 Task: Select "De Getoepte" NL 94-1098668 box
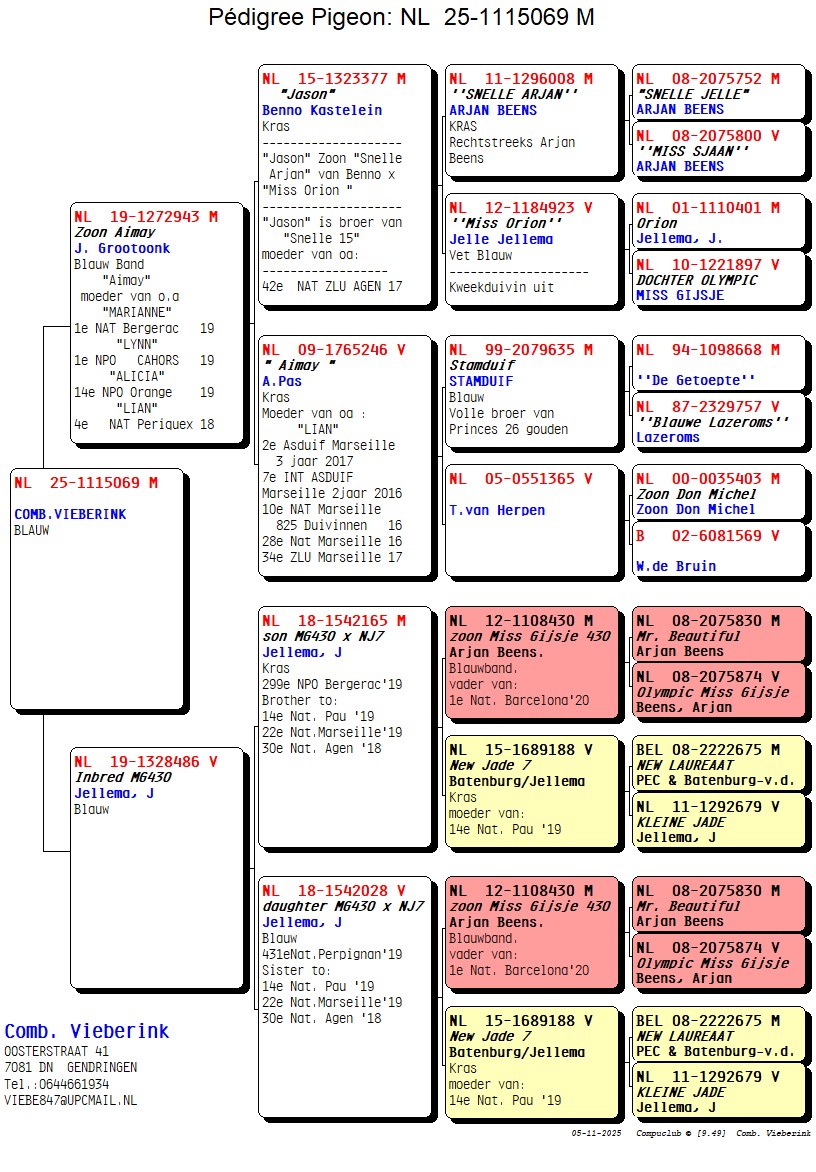coord(717,364)
